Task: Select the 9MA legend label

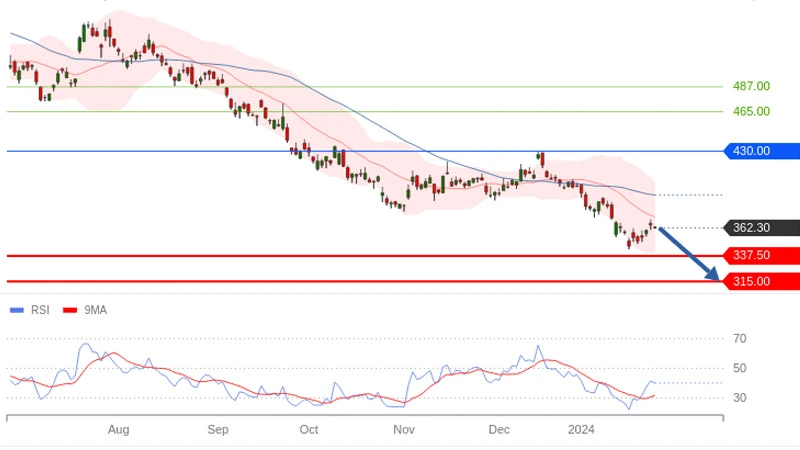Action: click(95, 310)
